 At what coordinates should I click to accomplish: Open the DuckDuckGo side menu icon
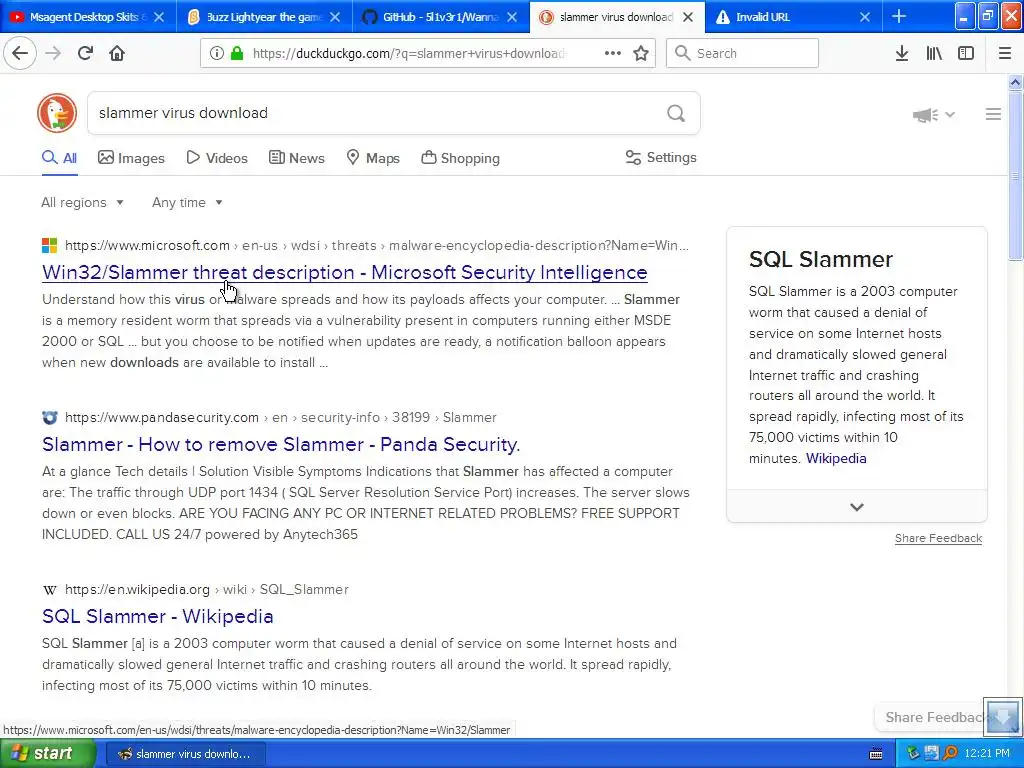[993, 114]
